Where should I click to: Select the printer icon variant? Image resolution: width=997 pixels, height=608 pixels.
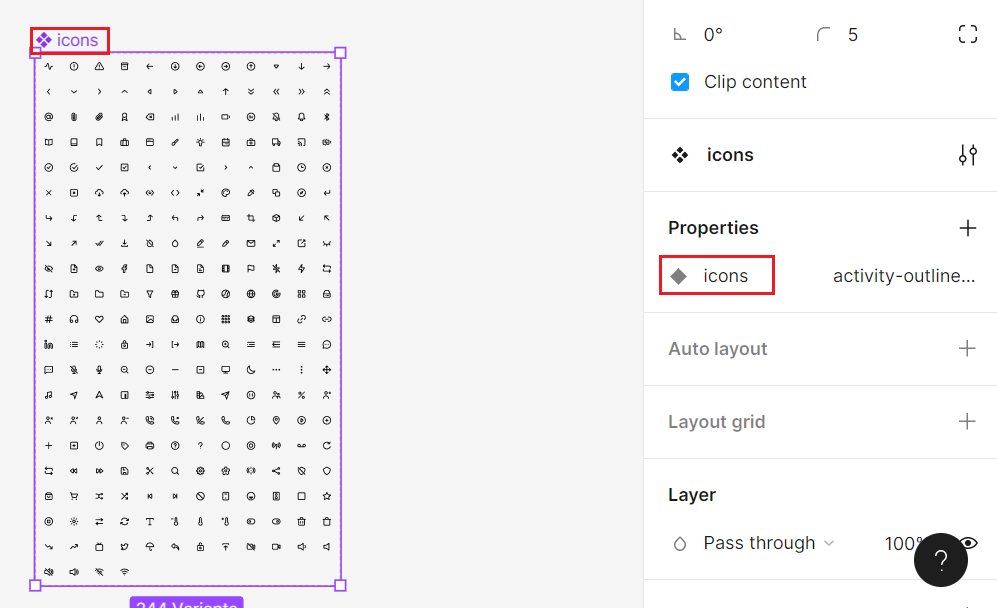tap(150, 446)
